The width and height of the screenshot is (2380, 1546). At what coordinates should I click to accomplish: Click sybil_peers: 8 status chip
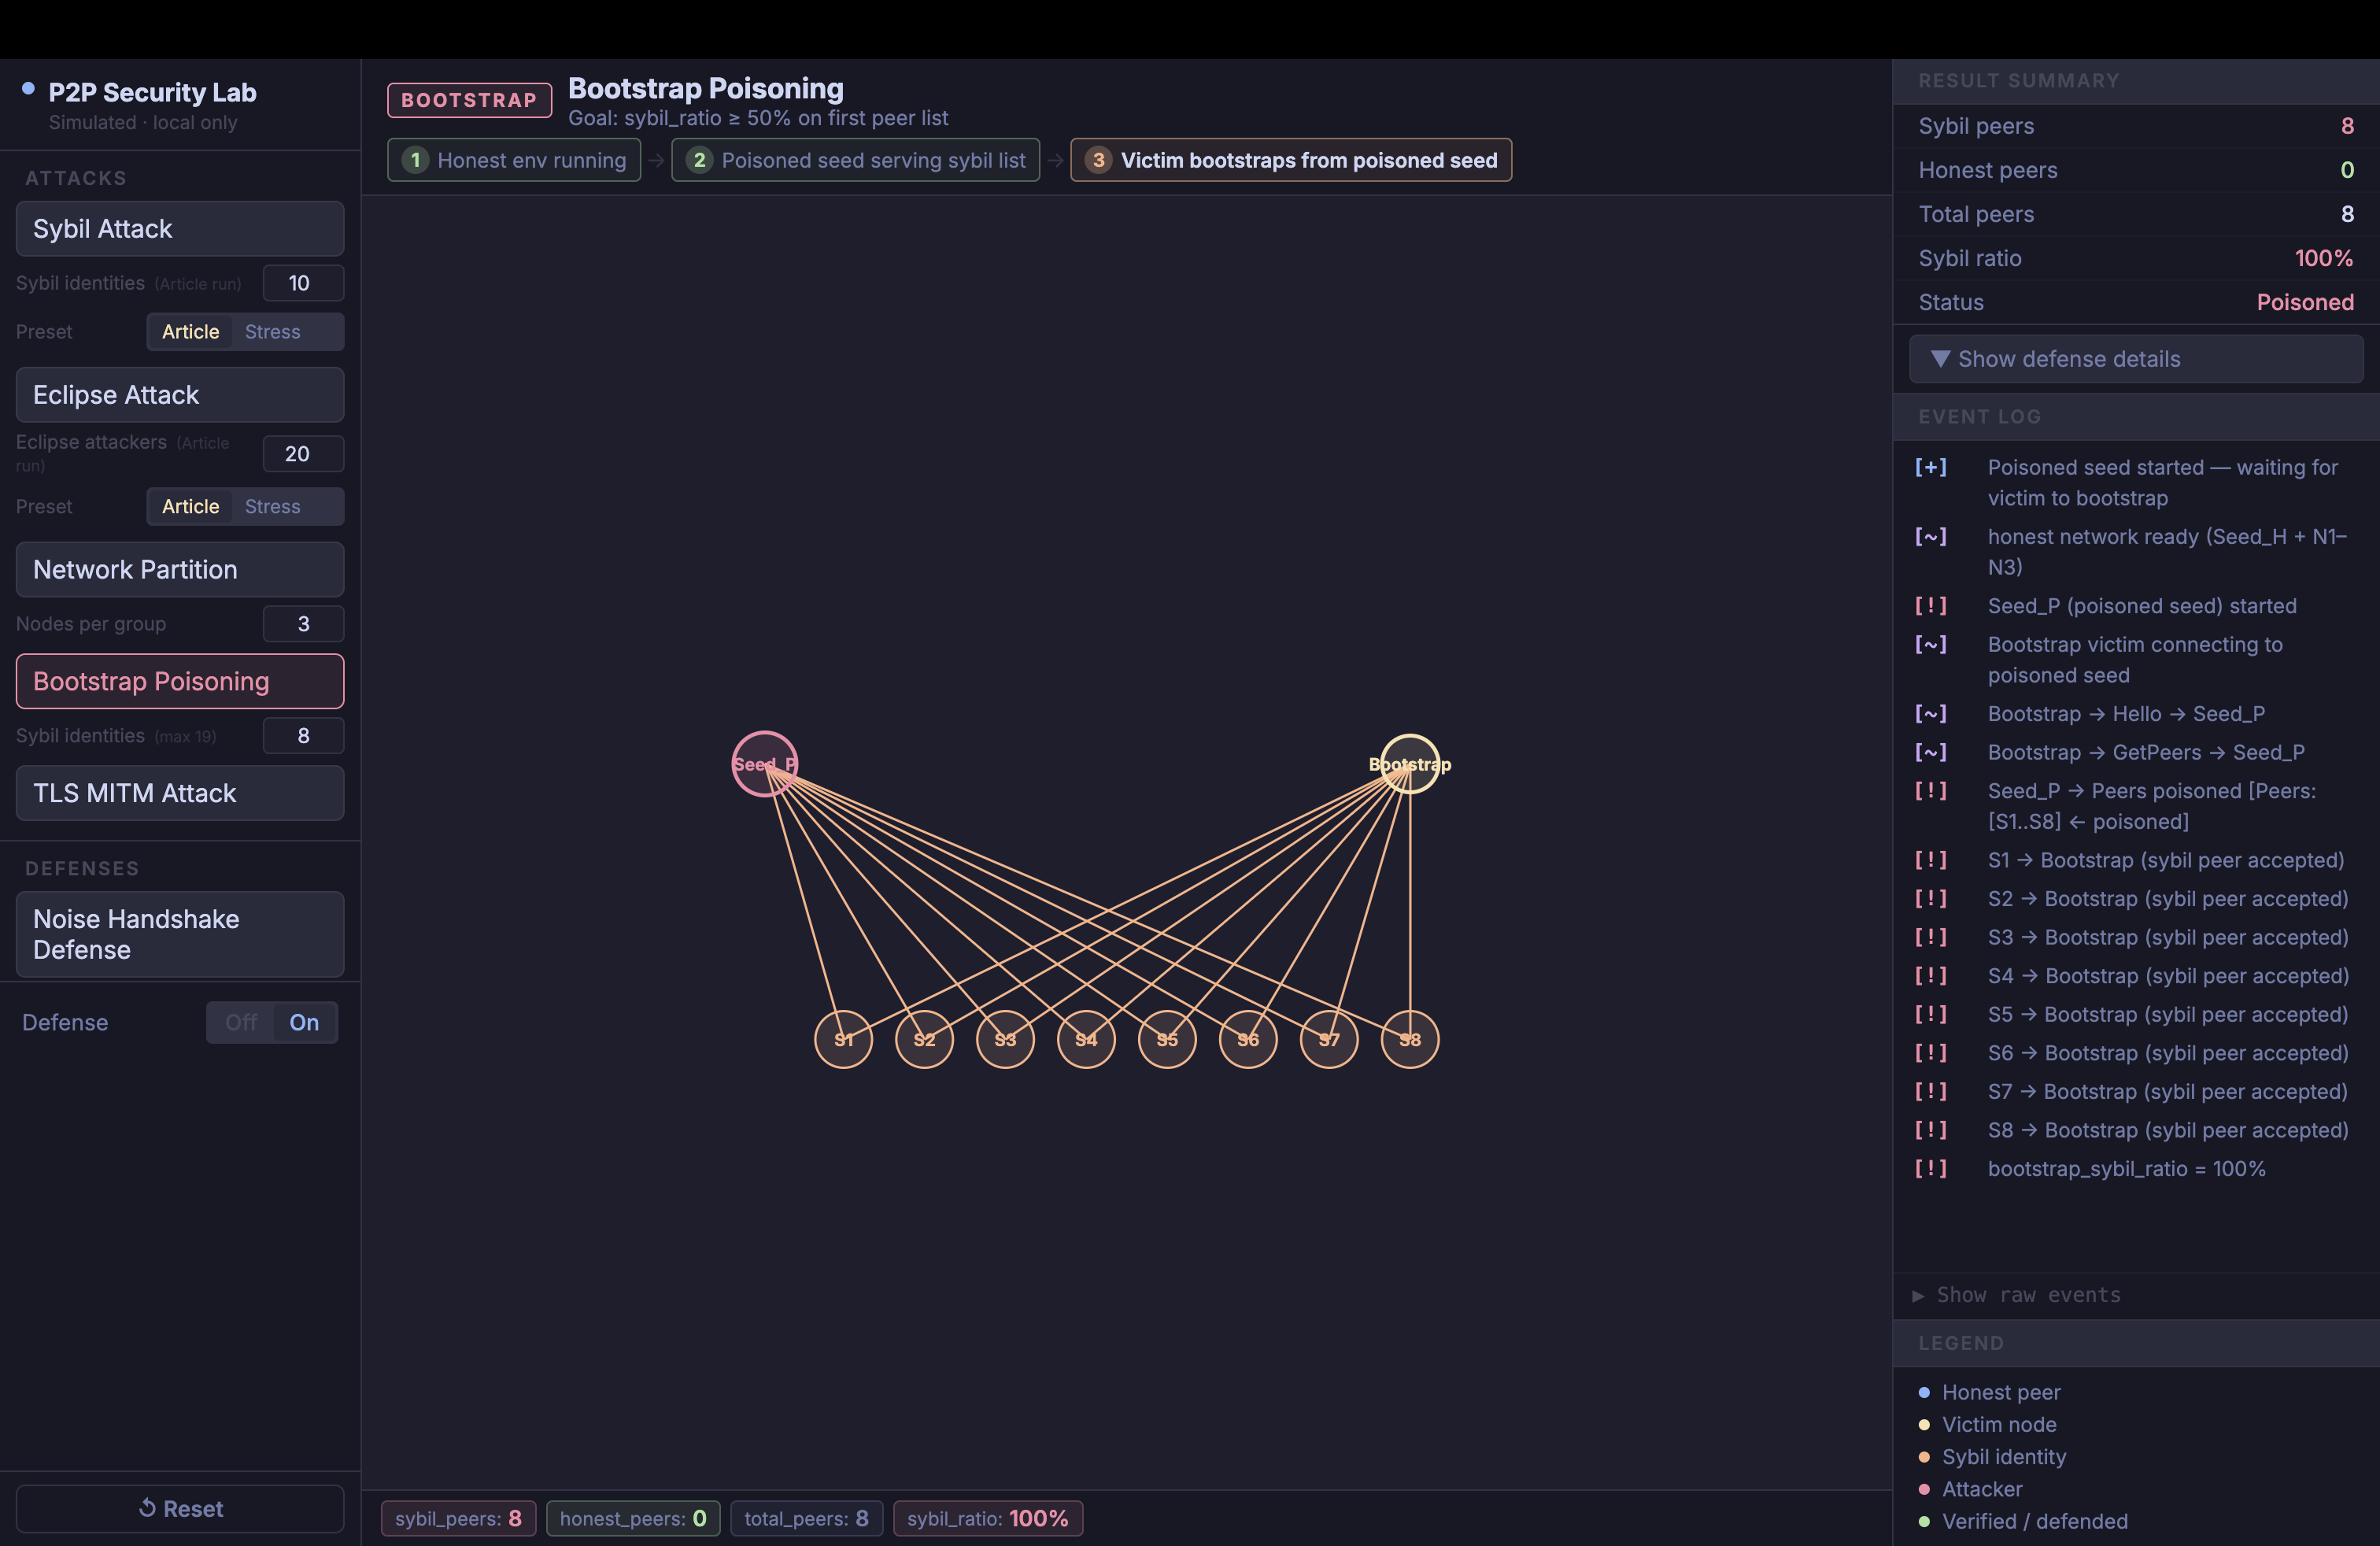click(x=458, y=1518)
